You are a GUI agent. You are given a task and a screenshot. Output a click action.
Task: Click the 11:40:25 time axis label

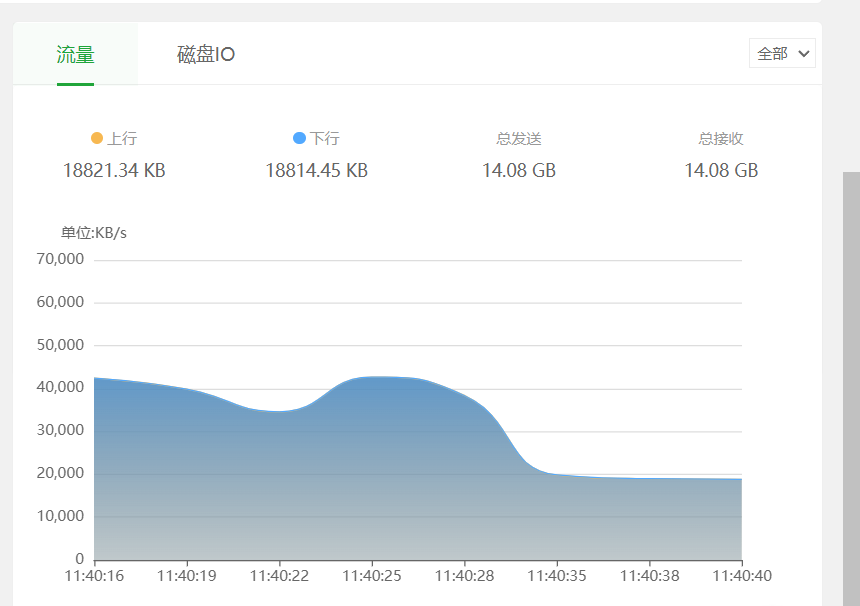click(x=372, y=576)
